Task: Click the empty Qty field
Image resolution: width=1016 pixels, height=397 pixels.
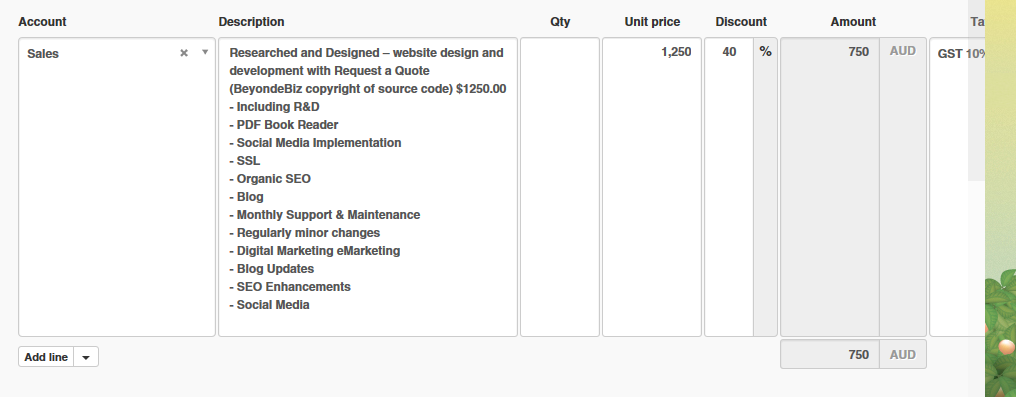Action: [x=560, y=187]
